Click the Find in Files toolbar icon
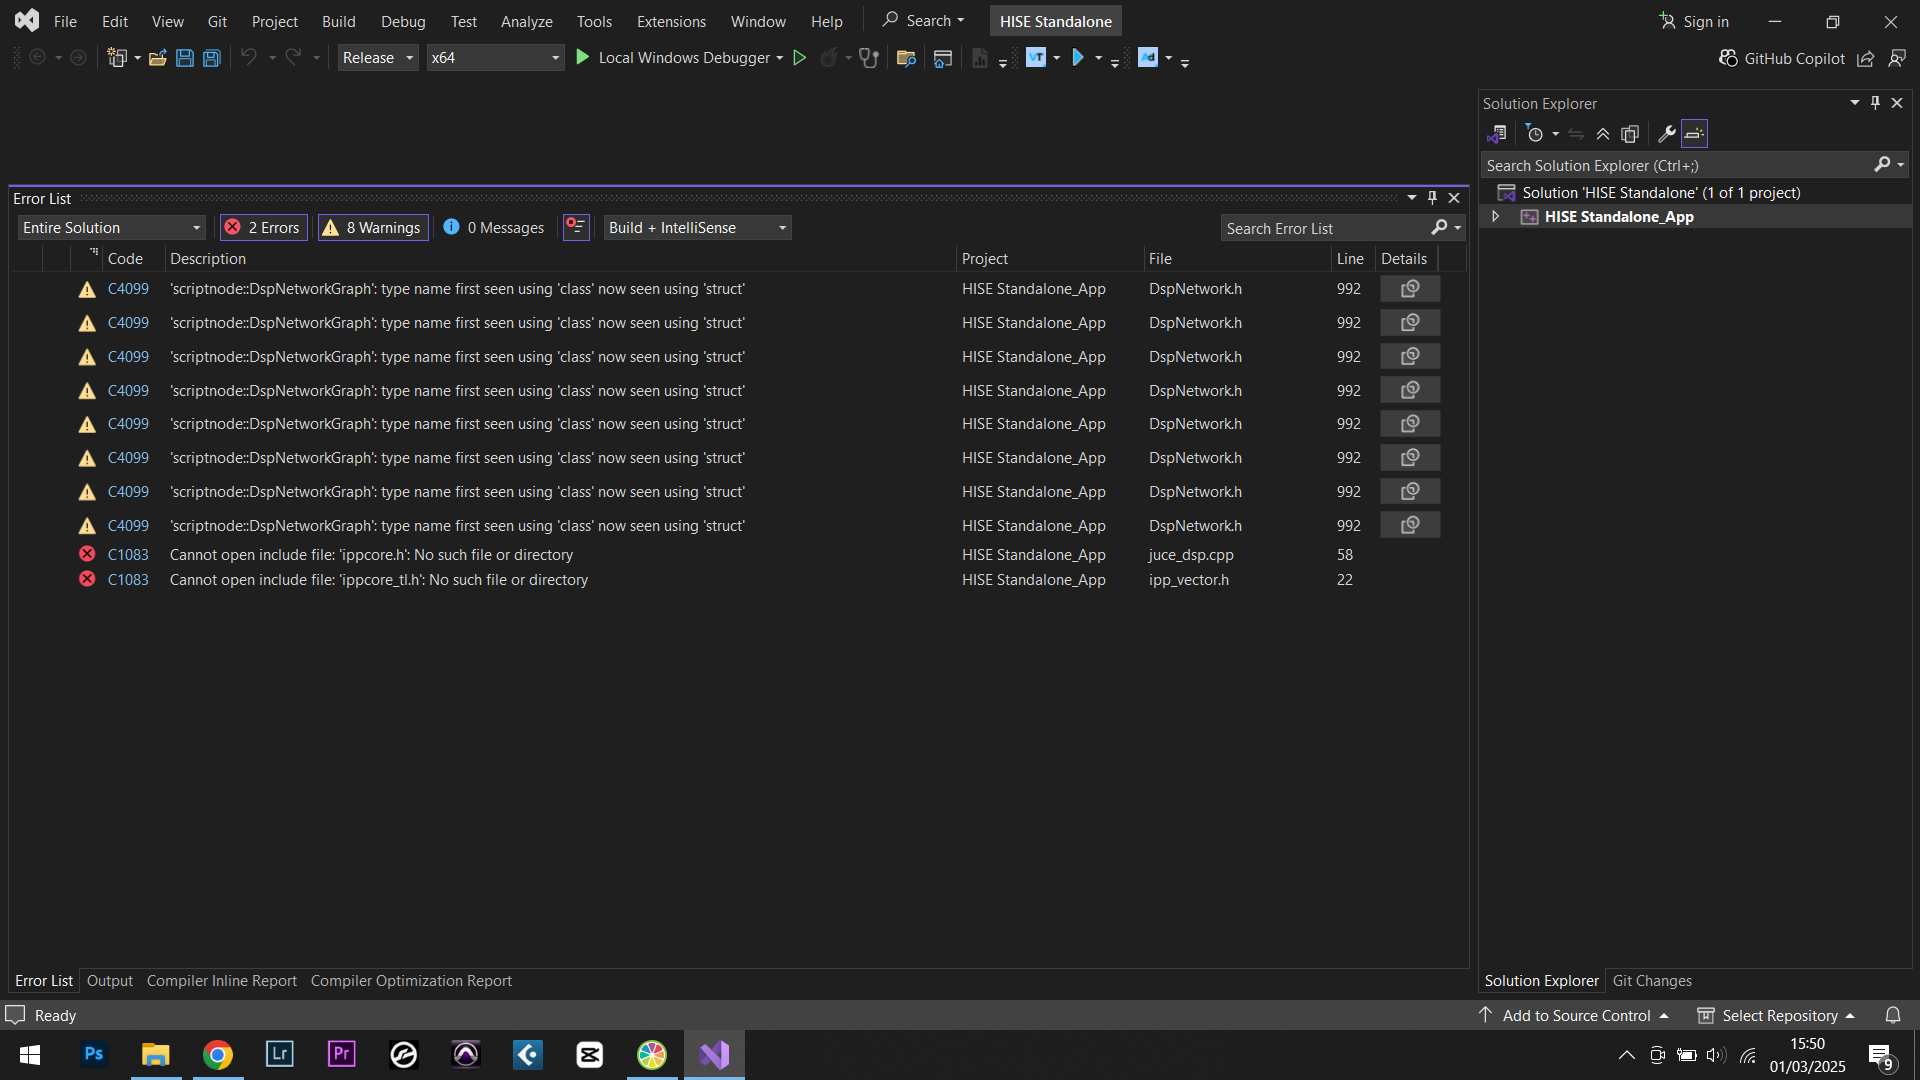Image resolution: width=1920 pixels, height=1080 pixels. click(906, 58)
